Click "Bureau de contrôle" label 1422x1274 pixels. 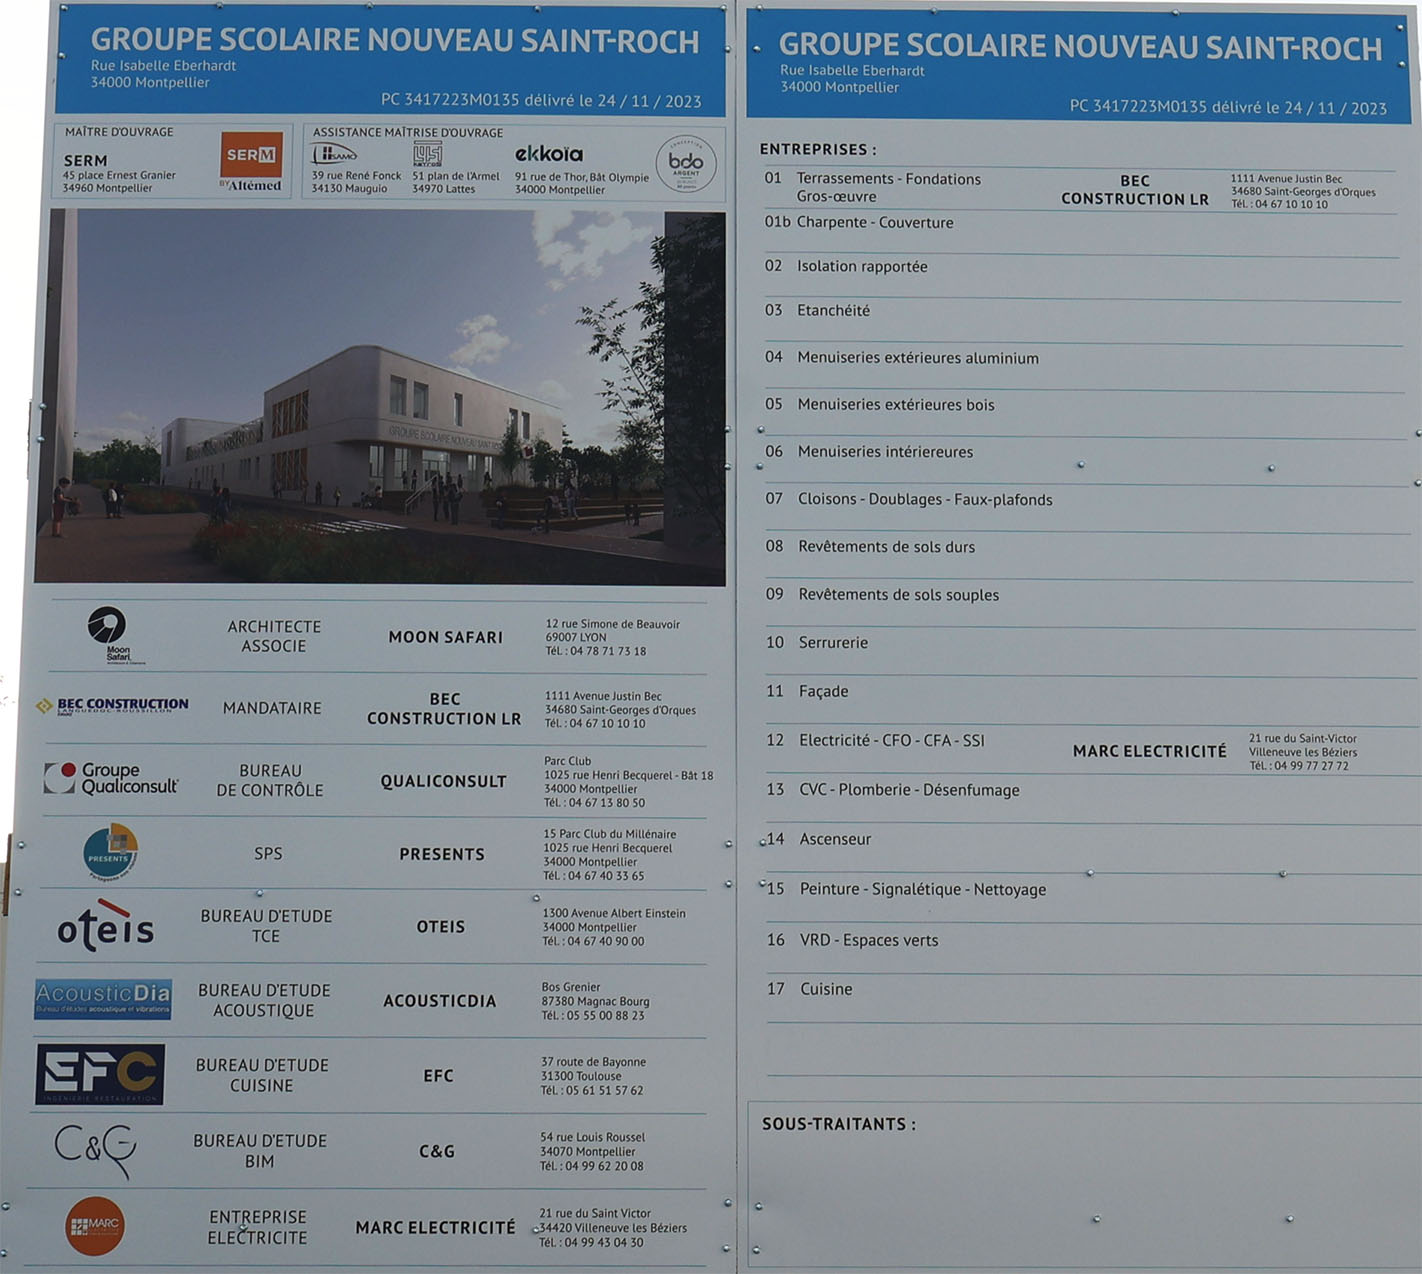[x=270, y=780]
